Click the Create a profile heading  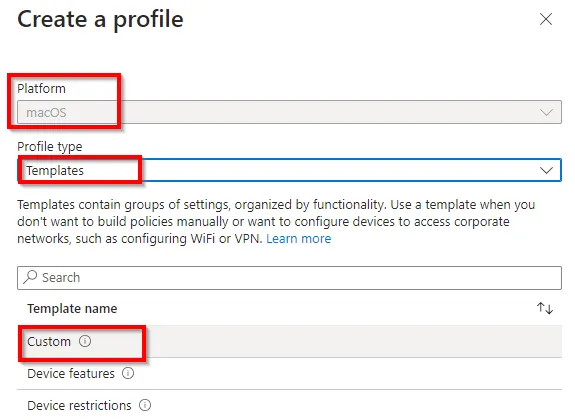[100, 19]
